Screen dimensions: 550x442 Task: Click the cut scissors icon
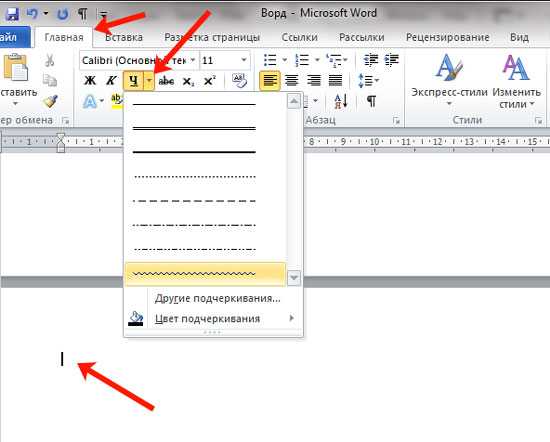[50, 61]
